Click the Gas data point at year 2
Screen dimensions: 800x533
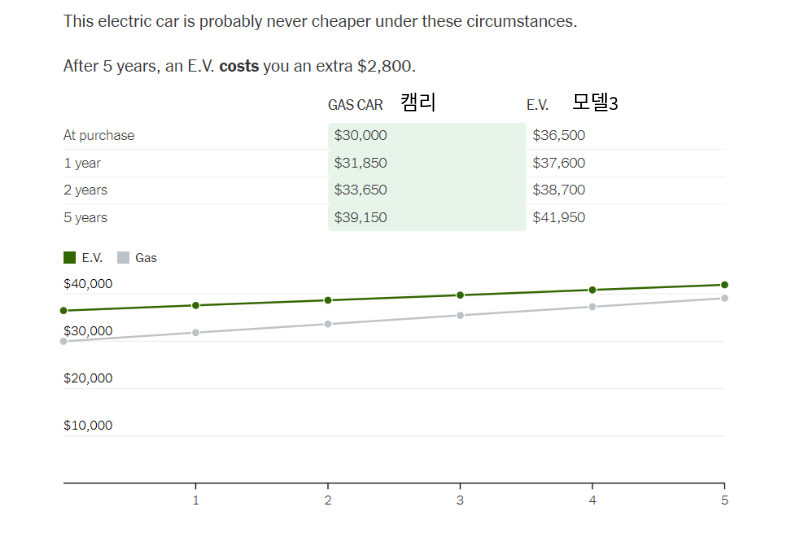pos(328,324)
